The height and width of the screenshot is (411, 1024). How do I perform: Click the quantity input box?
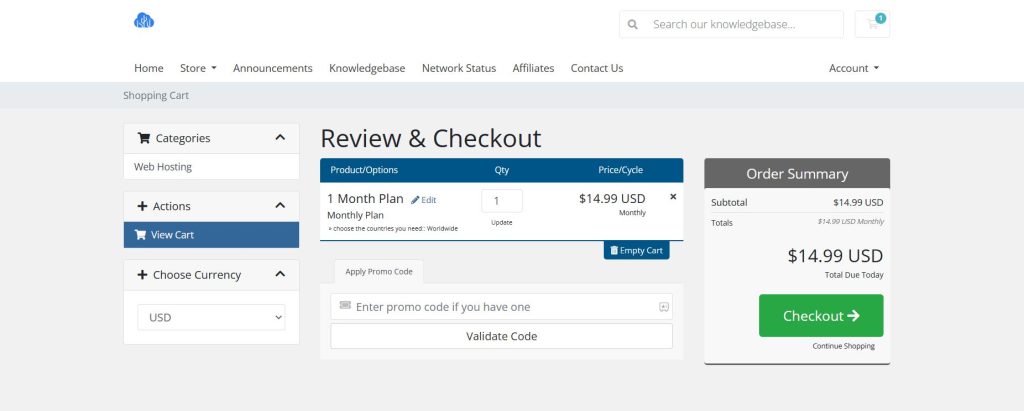(502, 200)
